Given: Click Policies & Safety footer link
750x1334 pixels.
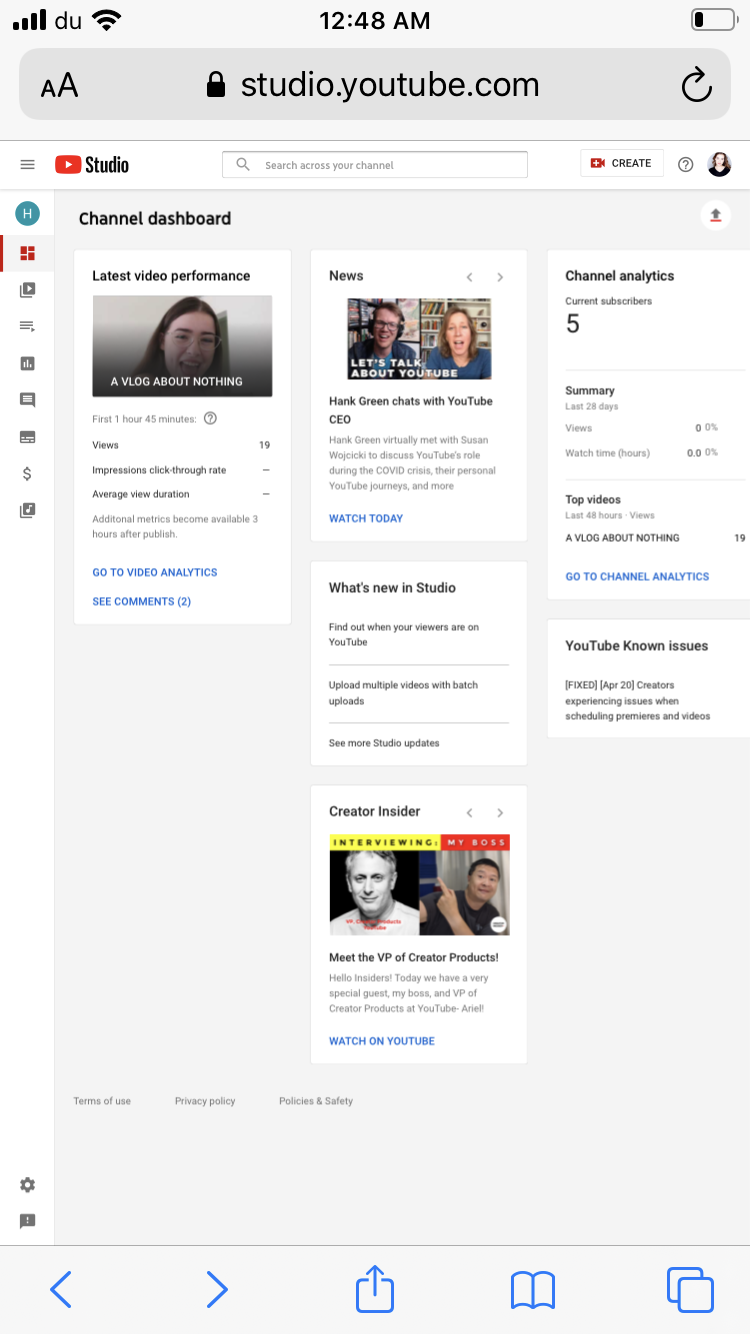Looking at the screenshot, I should coord(316,1101).
